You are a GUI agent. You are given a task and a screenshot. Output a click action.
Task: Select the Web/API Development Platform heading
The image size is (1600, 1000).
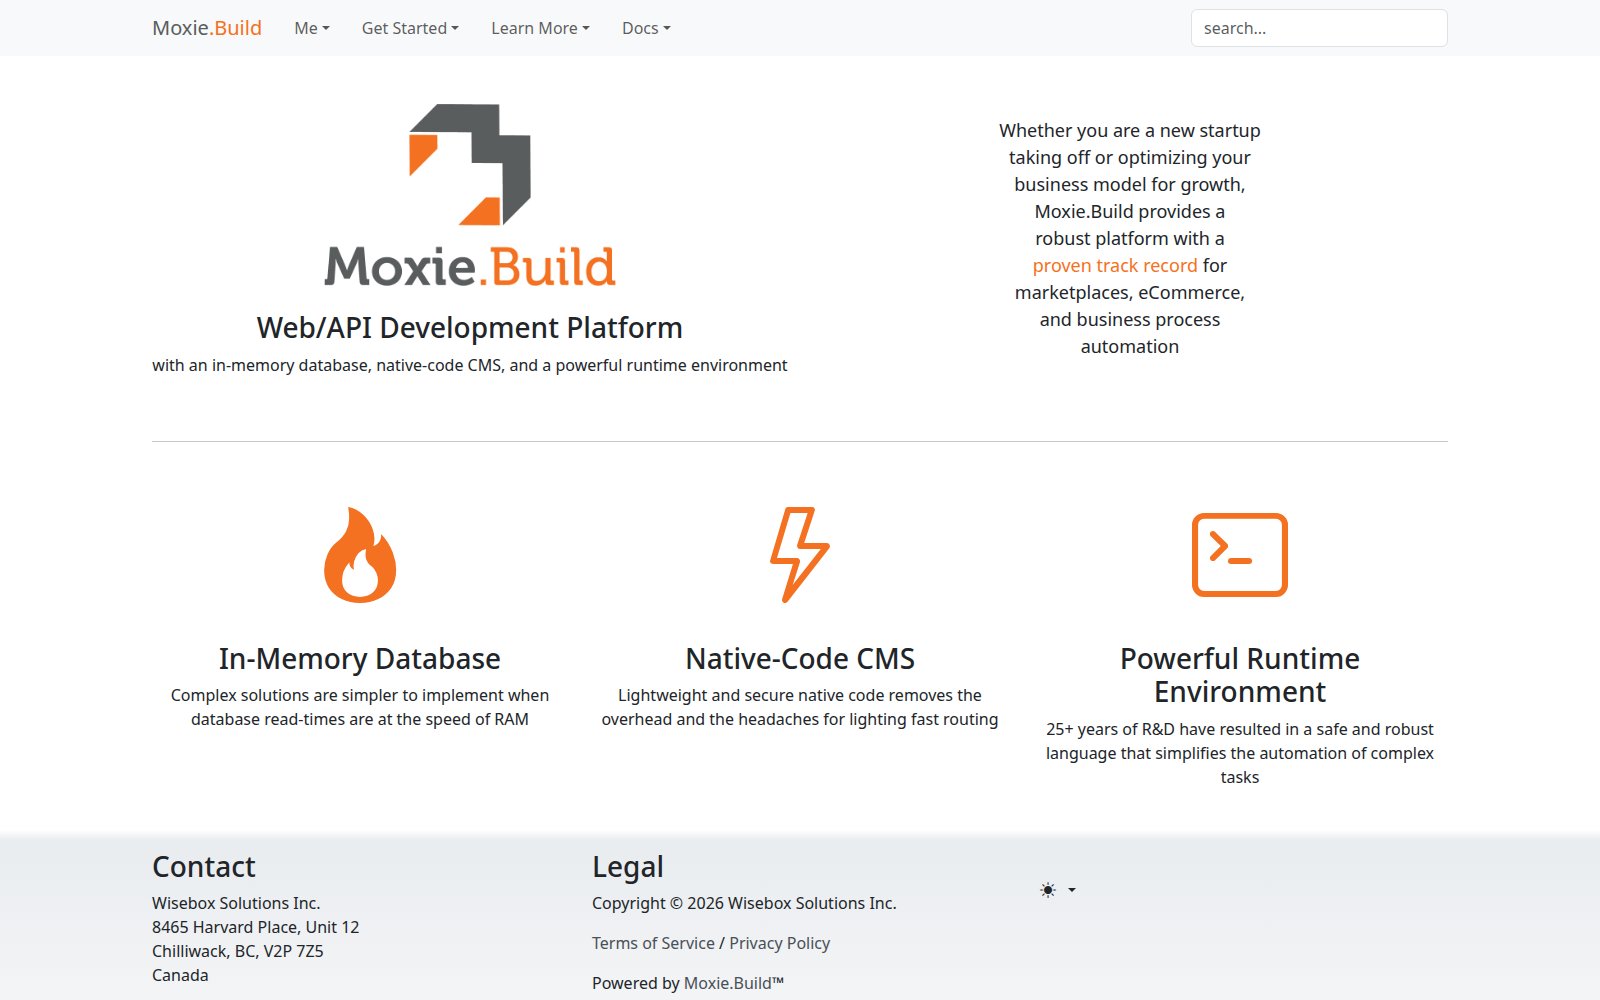click(470, 328)
